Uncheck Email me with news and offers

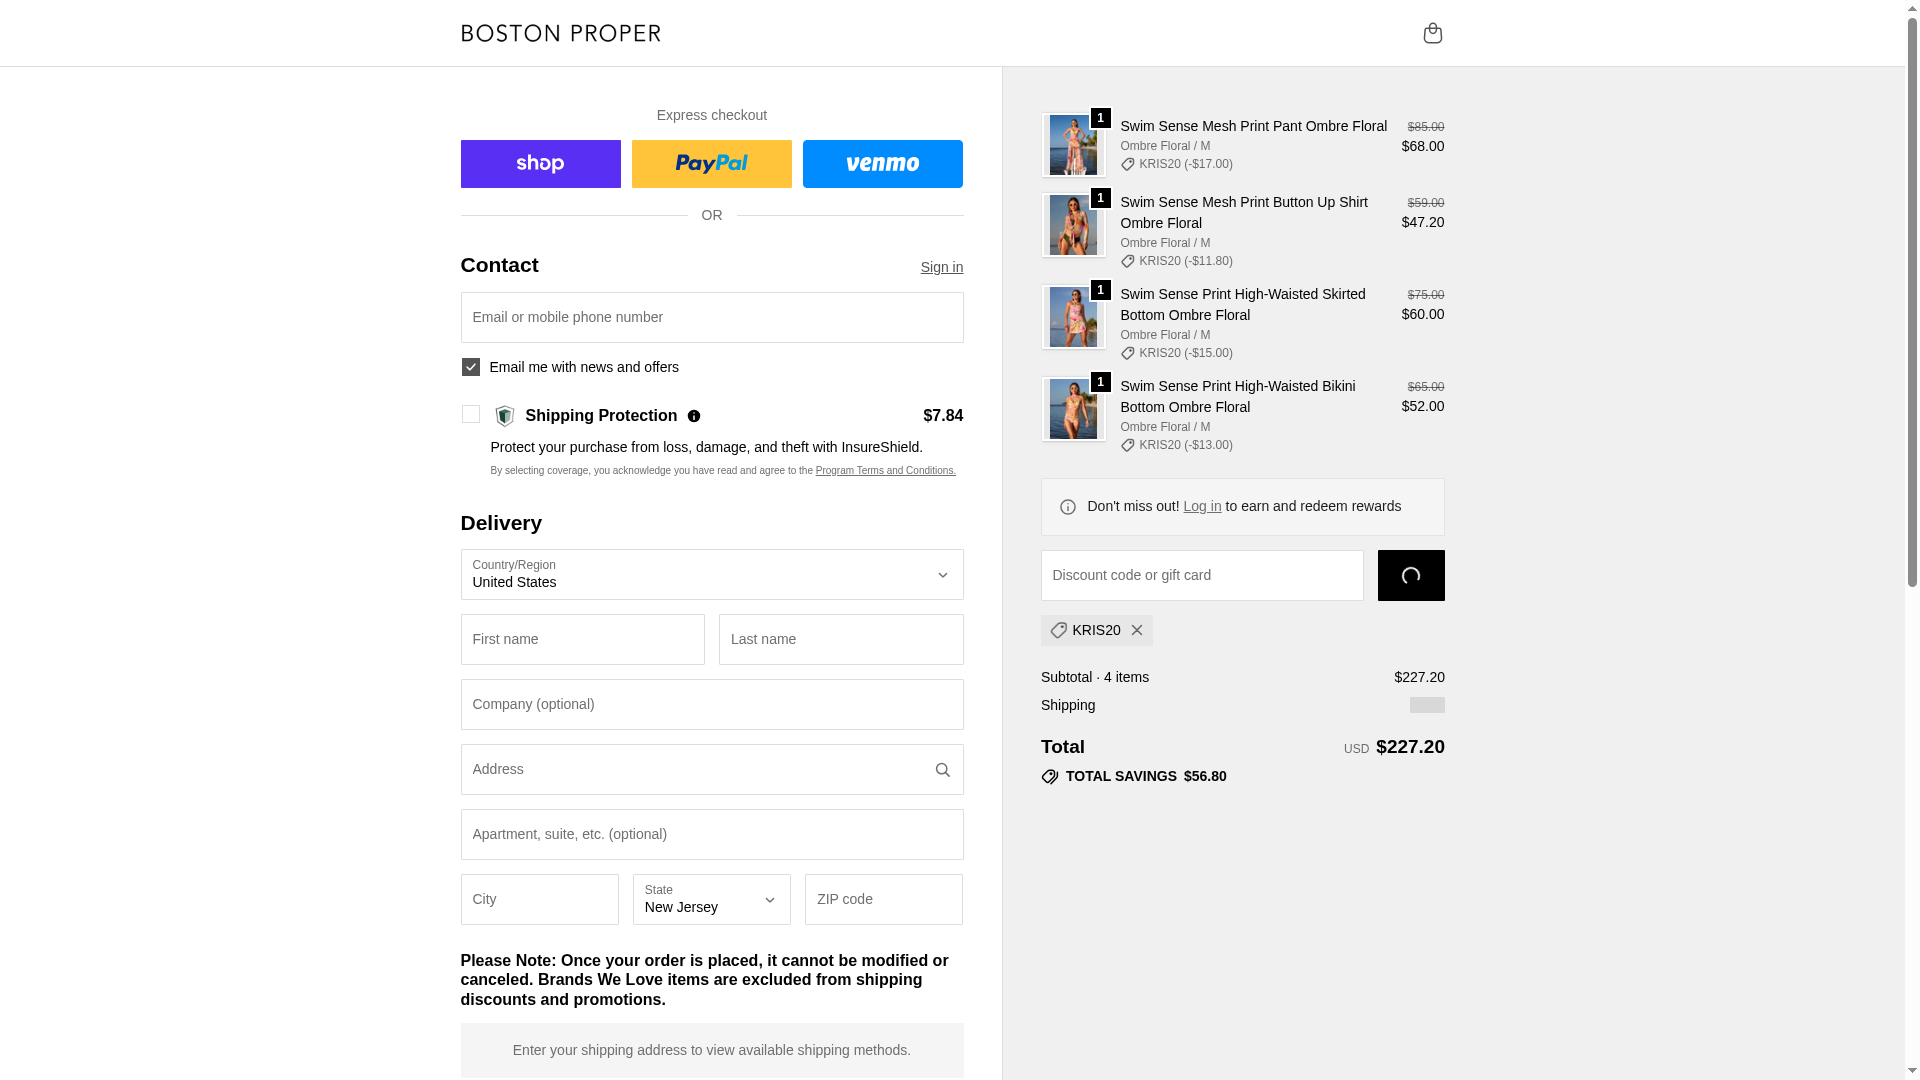pyautogui.click(x=471, y=367)
